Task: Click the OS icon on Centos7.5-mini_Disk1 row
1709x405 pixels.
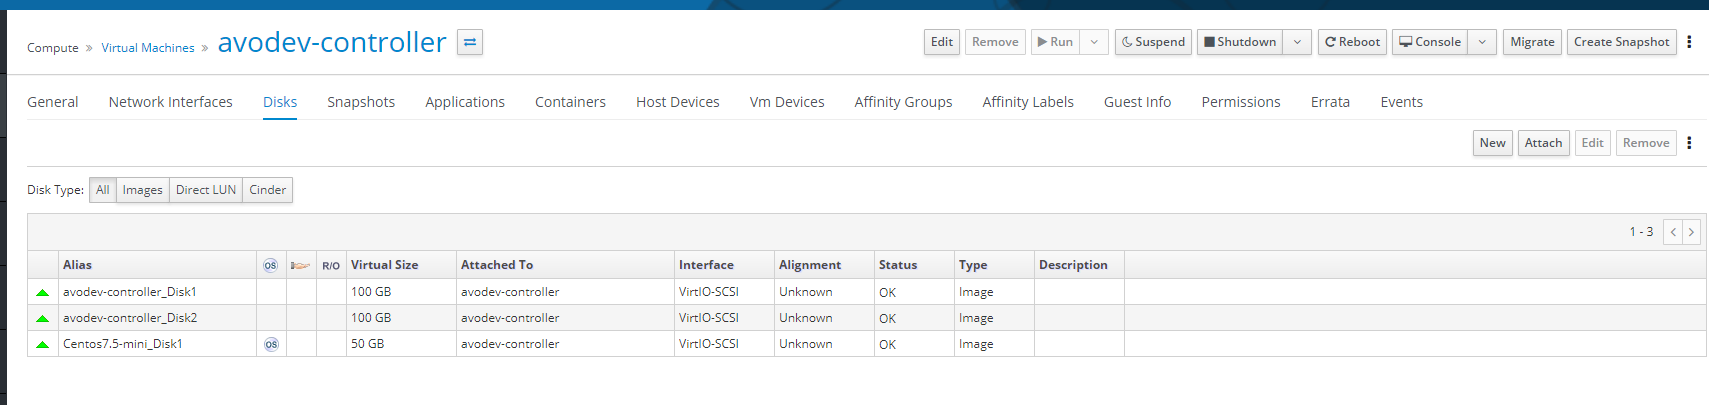Action: click(271, 344)
